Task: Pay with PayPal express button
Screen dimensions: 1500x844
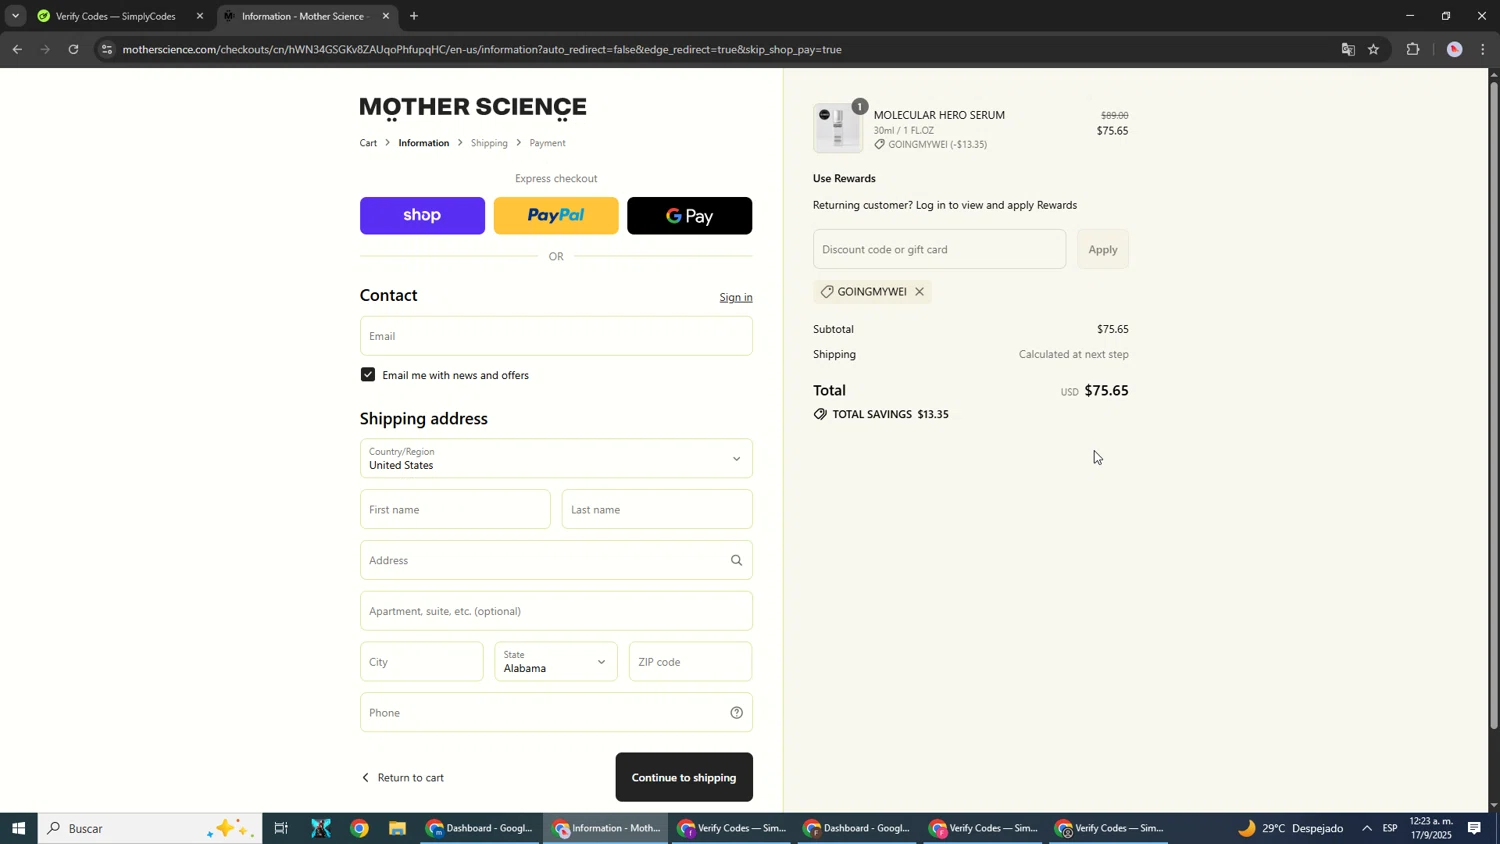Action: [556, 216]
